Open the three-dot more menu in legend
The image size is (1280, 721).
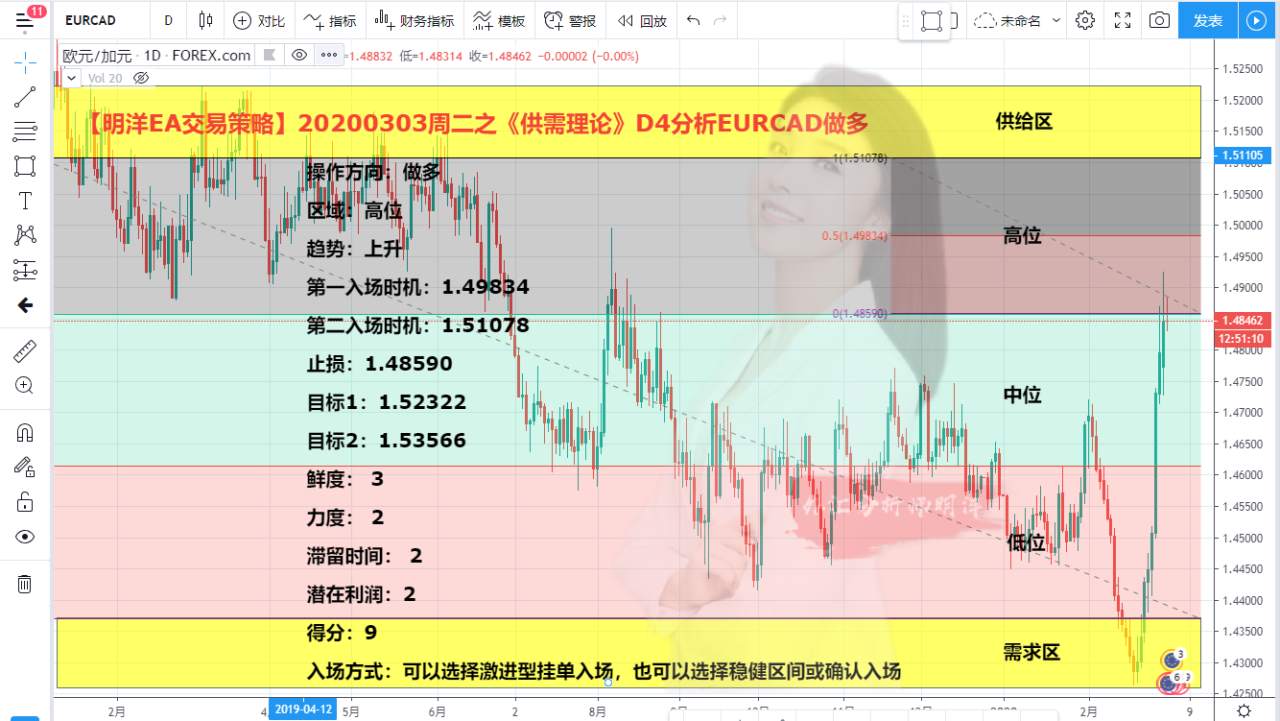coord(329,55)
